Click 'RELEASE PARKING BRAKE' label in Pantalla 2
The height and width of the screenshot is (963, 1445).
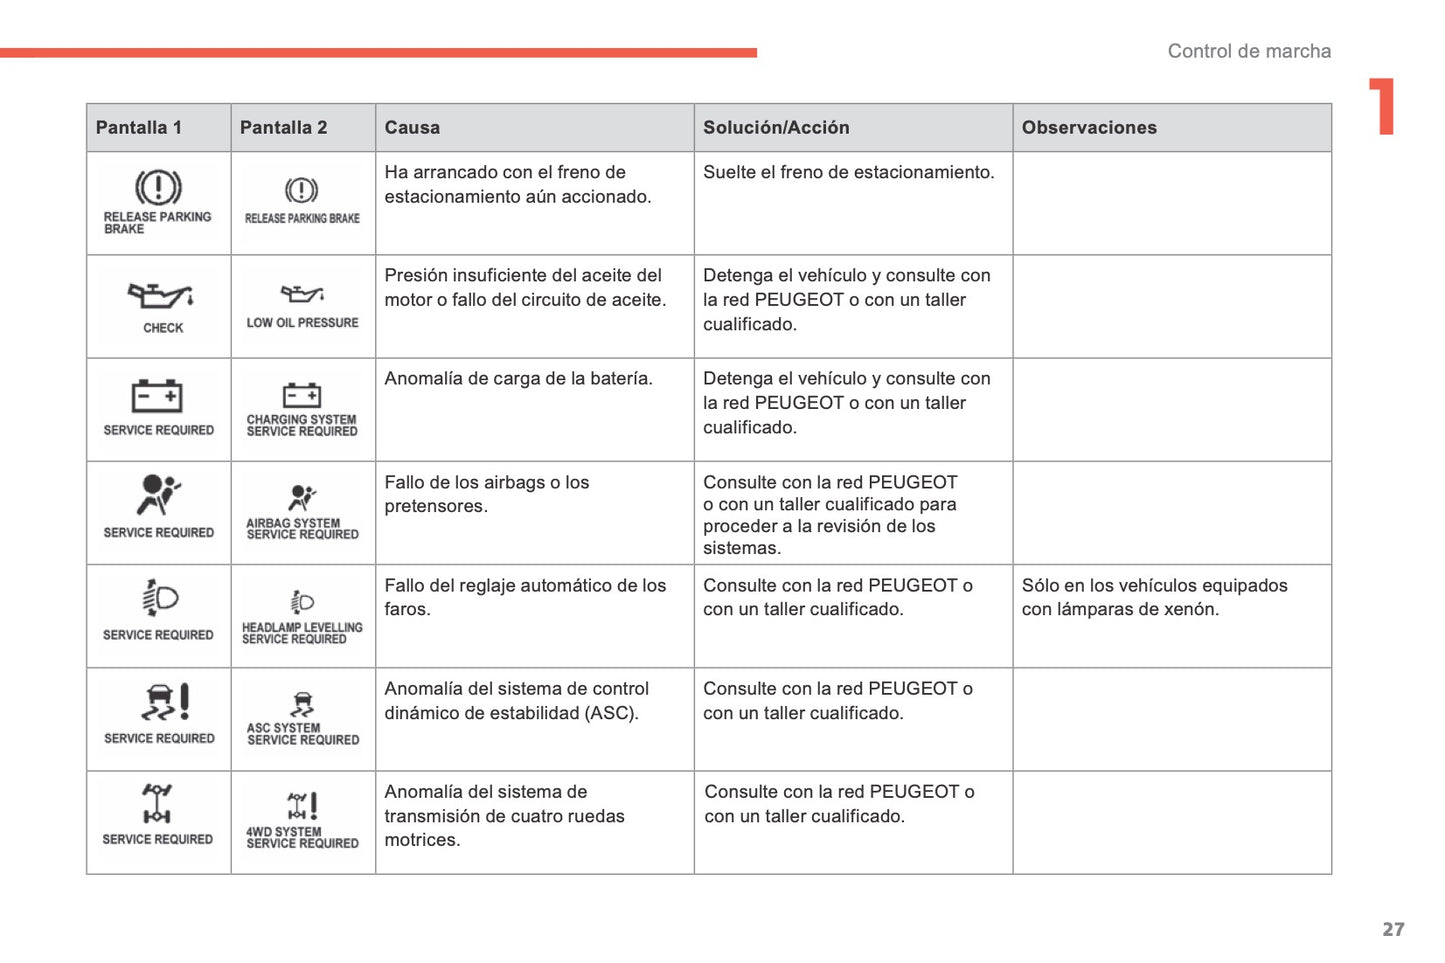click(302, 219)
